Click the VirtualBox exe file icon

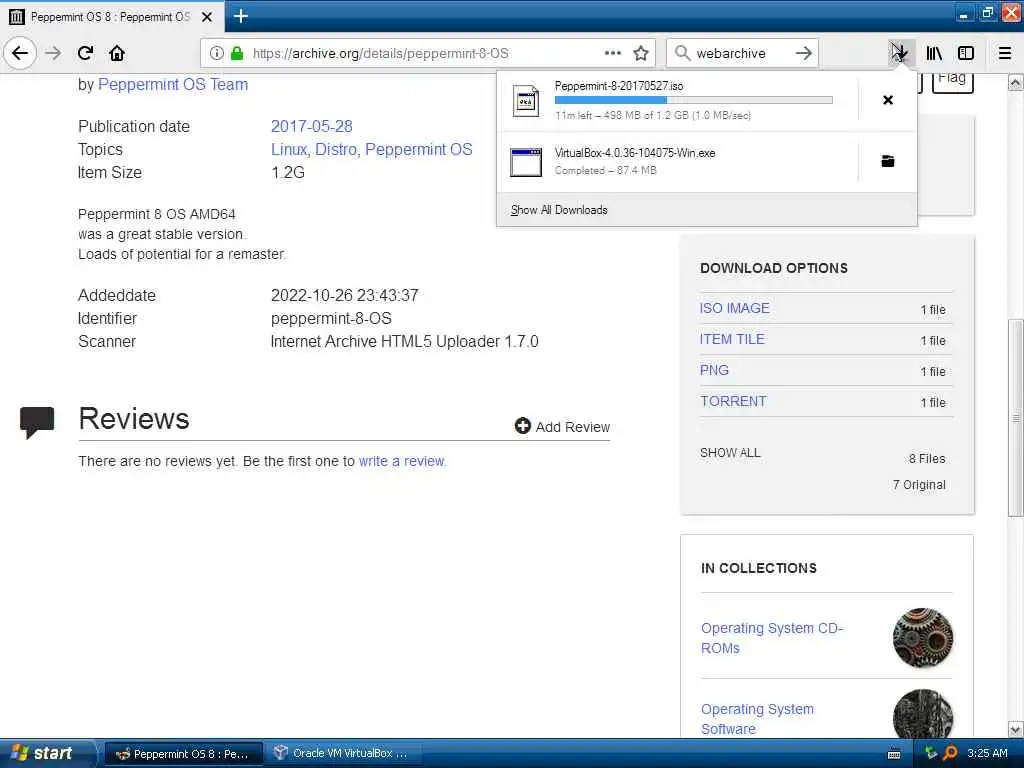pos(526,162)
